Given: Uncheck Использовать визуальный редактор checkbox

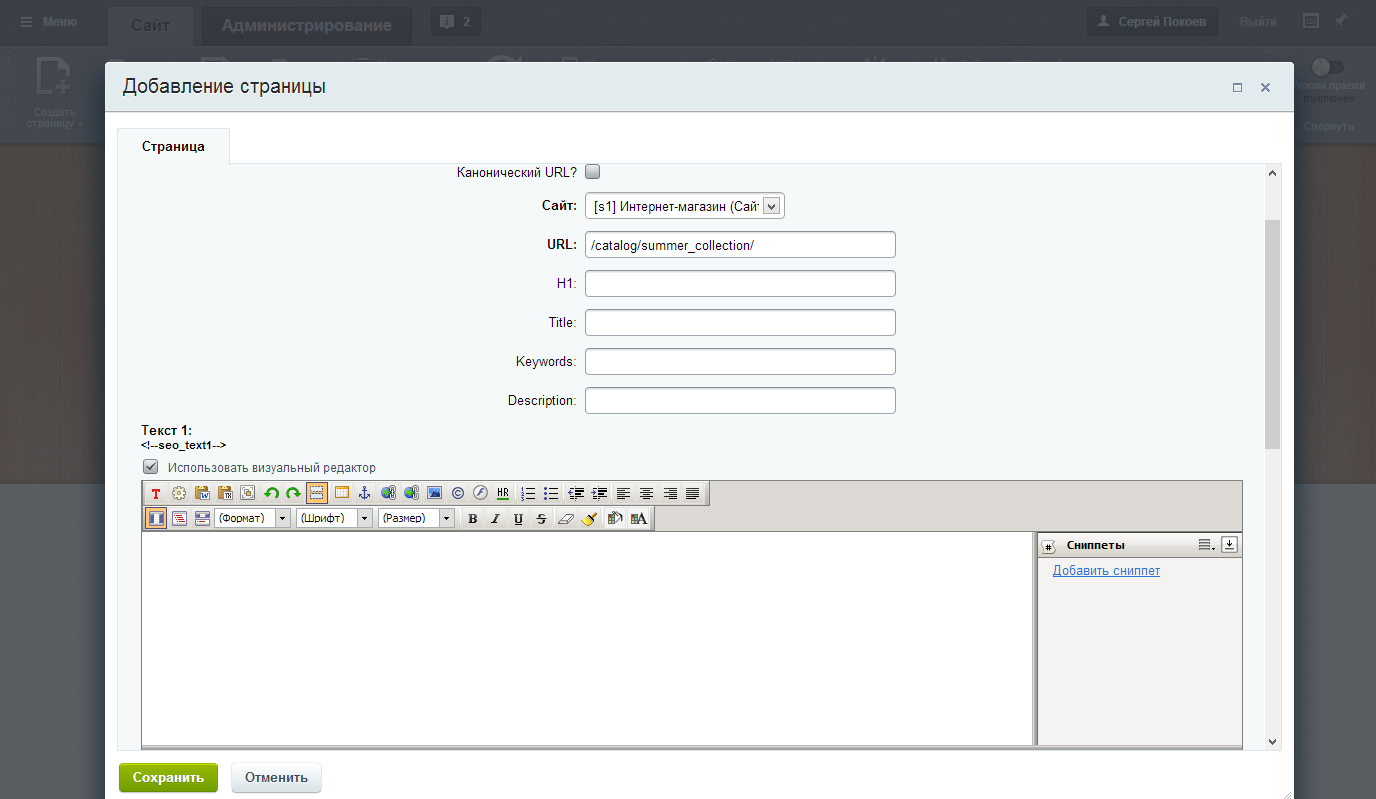Looking at the screenshot, I should [x=151, y=467].
